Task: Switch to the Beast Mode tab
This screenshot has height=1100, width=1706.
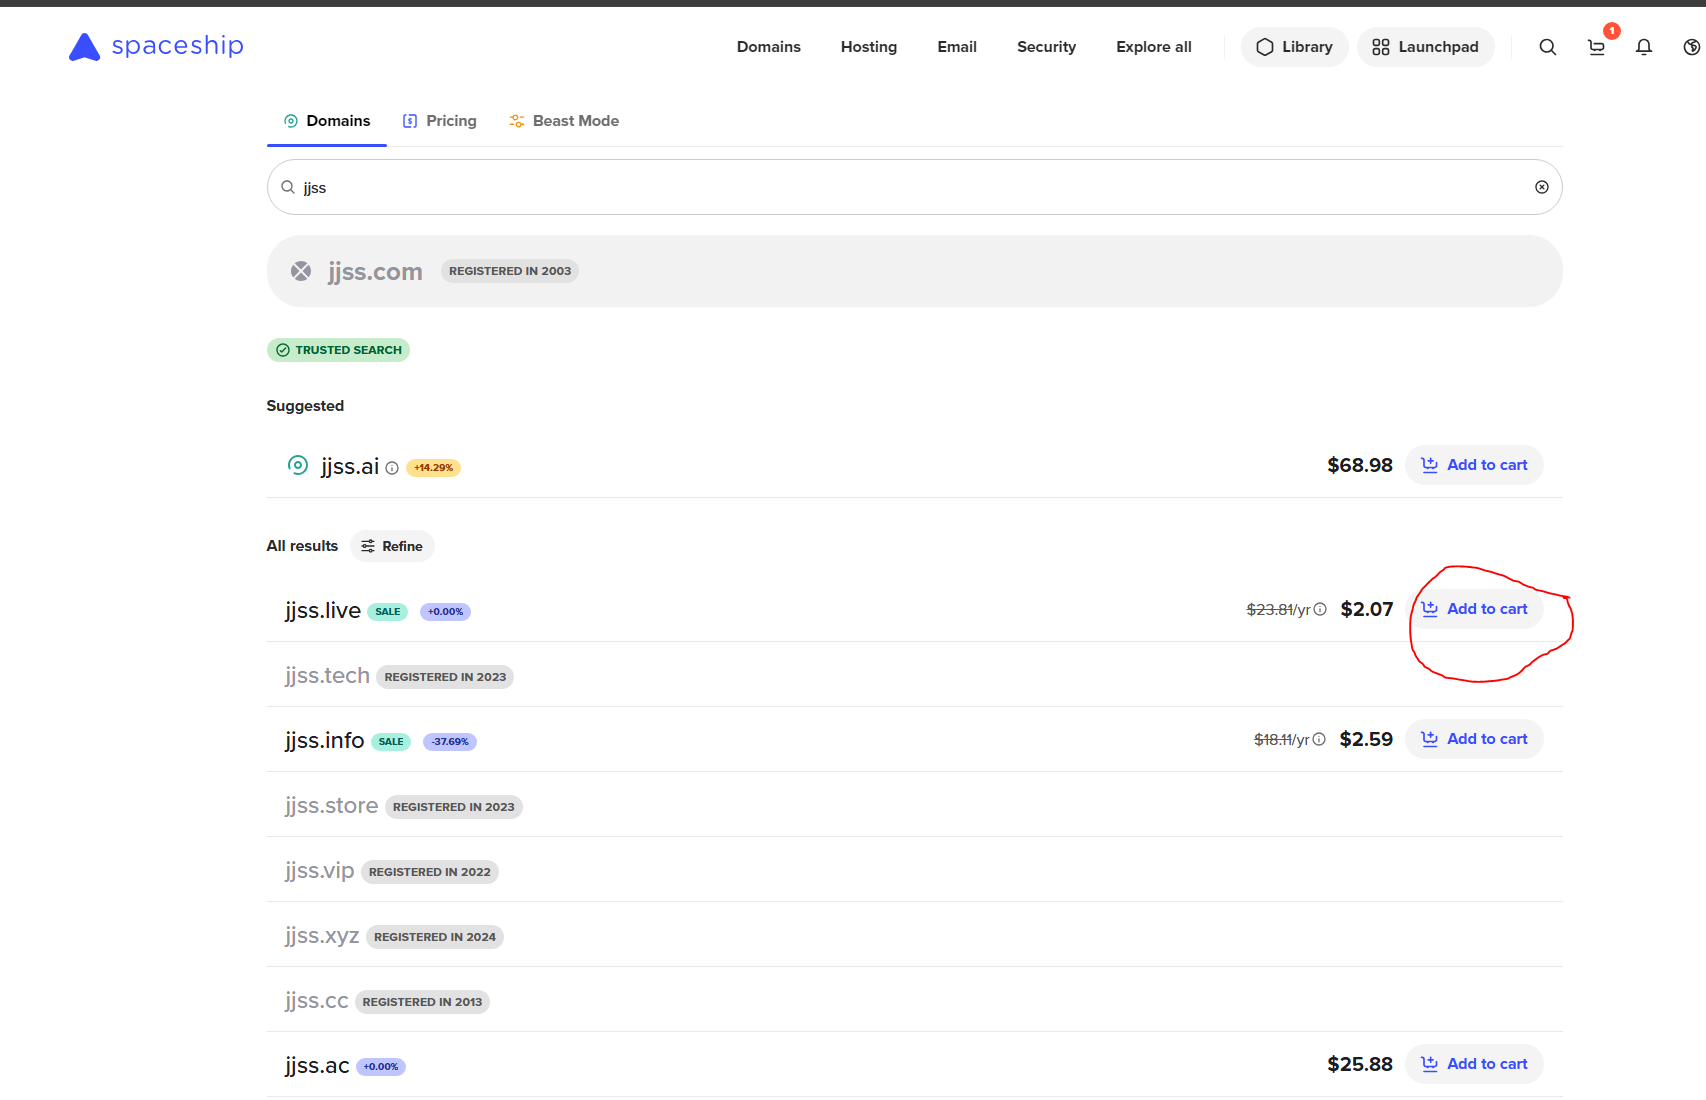Action: pyautogui.click(x=564, y=121)
